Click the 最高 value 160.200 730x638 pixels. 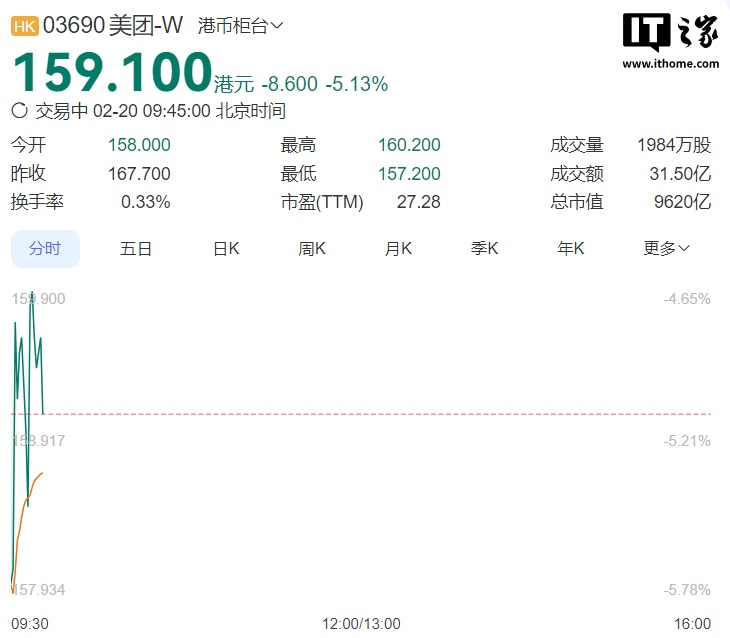(x=409, y=145)
